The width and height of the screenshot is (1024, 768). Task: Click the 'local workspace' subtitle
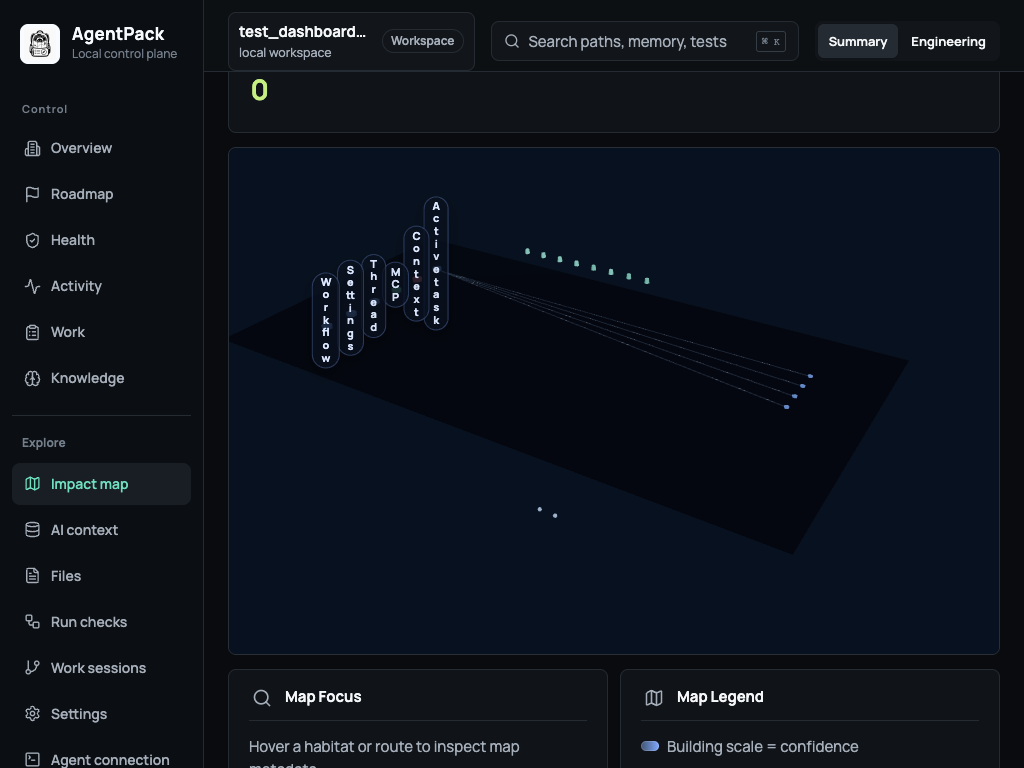point(285,53)
